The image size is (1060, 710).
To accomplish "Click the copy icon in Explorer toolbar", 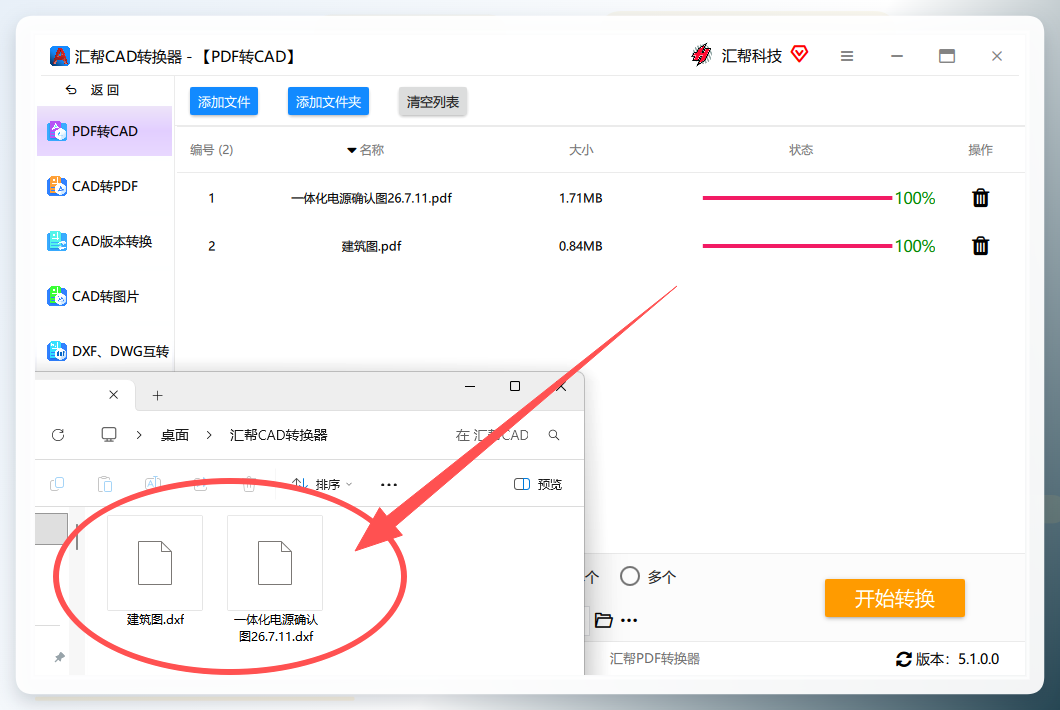I will (x=57, y=484).
